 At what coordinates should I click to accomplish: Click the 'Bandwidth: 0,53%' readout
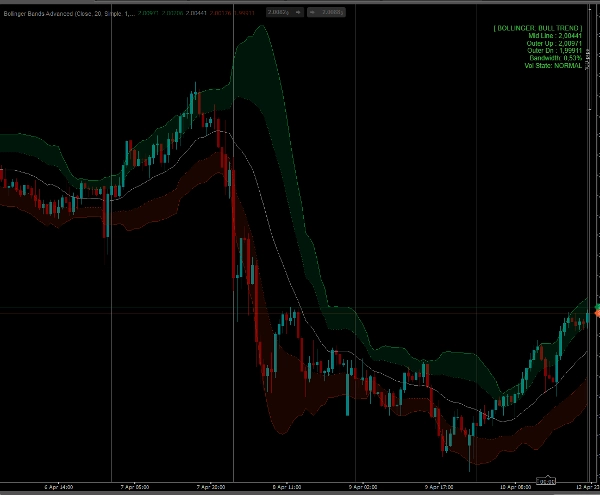(556, 58)
